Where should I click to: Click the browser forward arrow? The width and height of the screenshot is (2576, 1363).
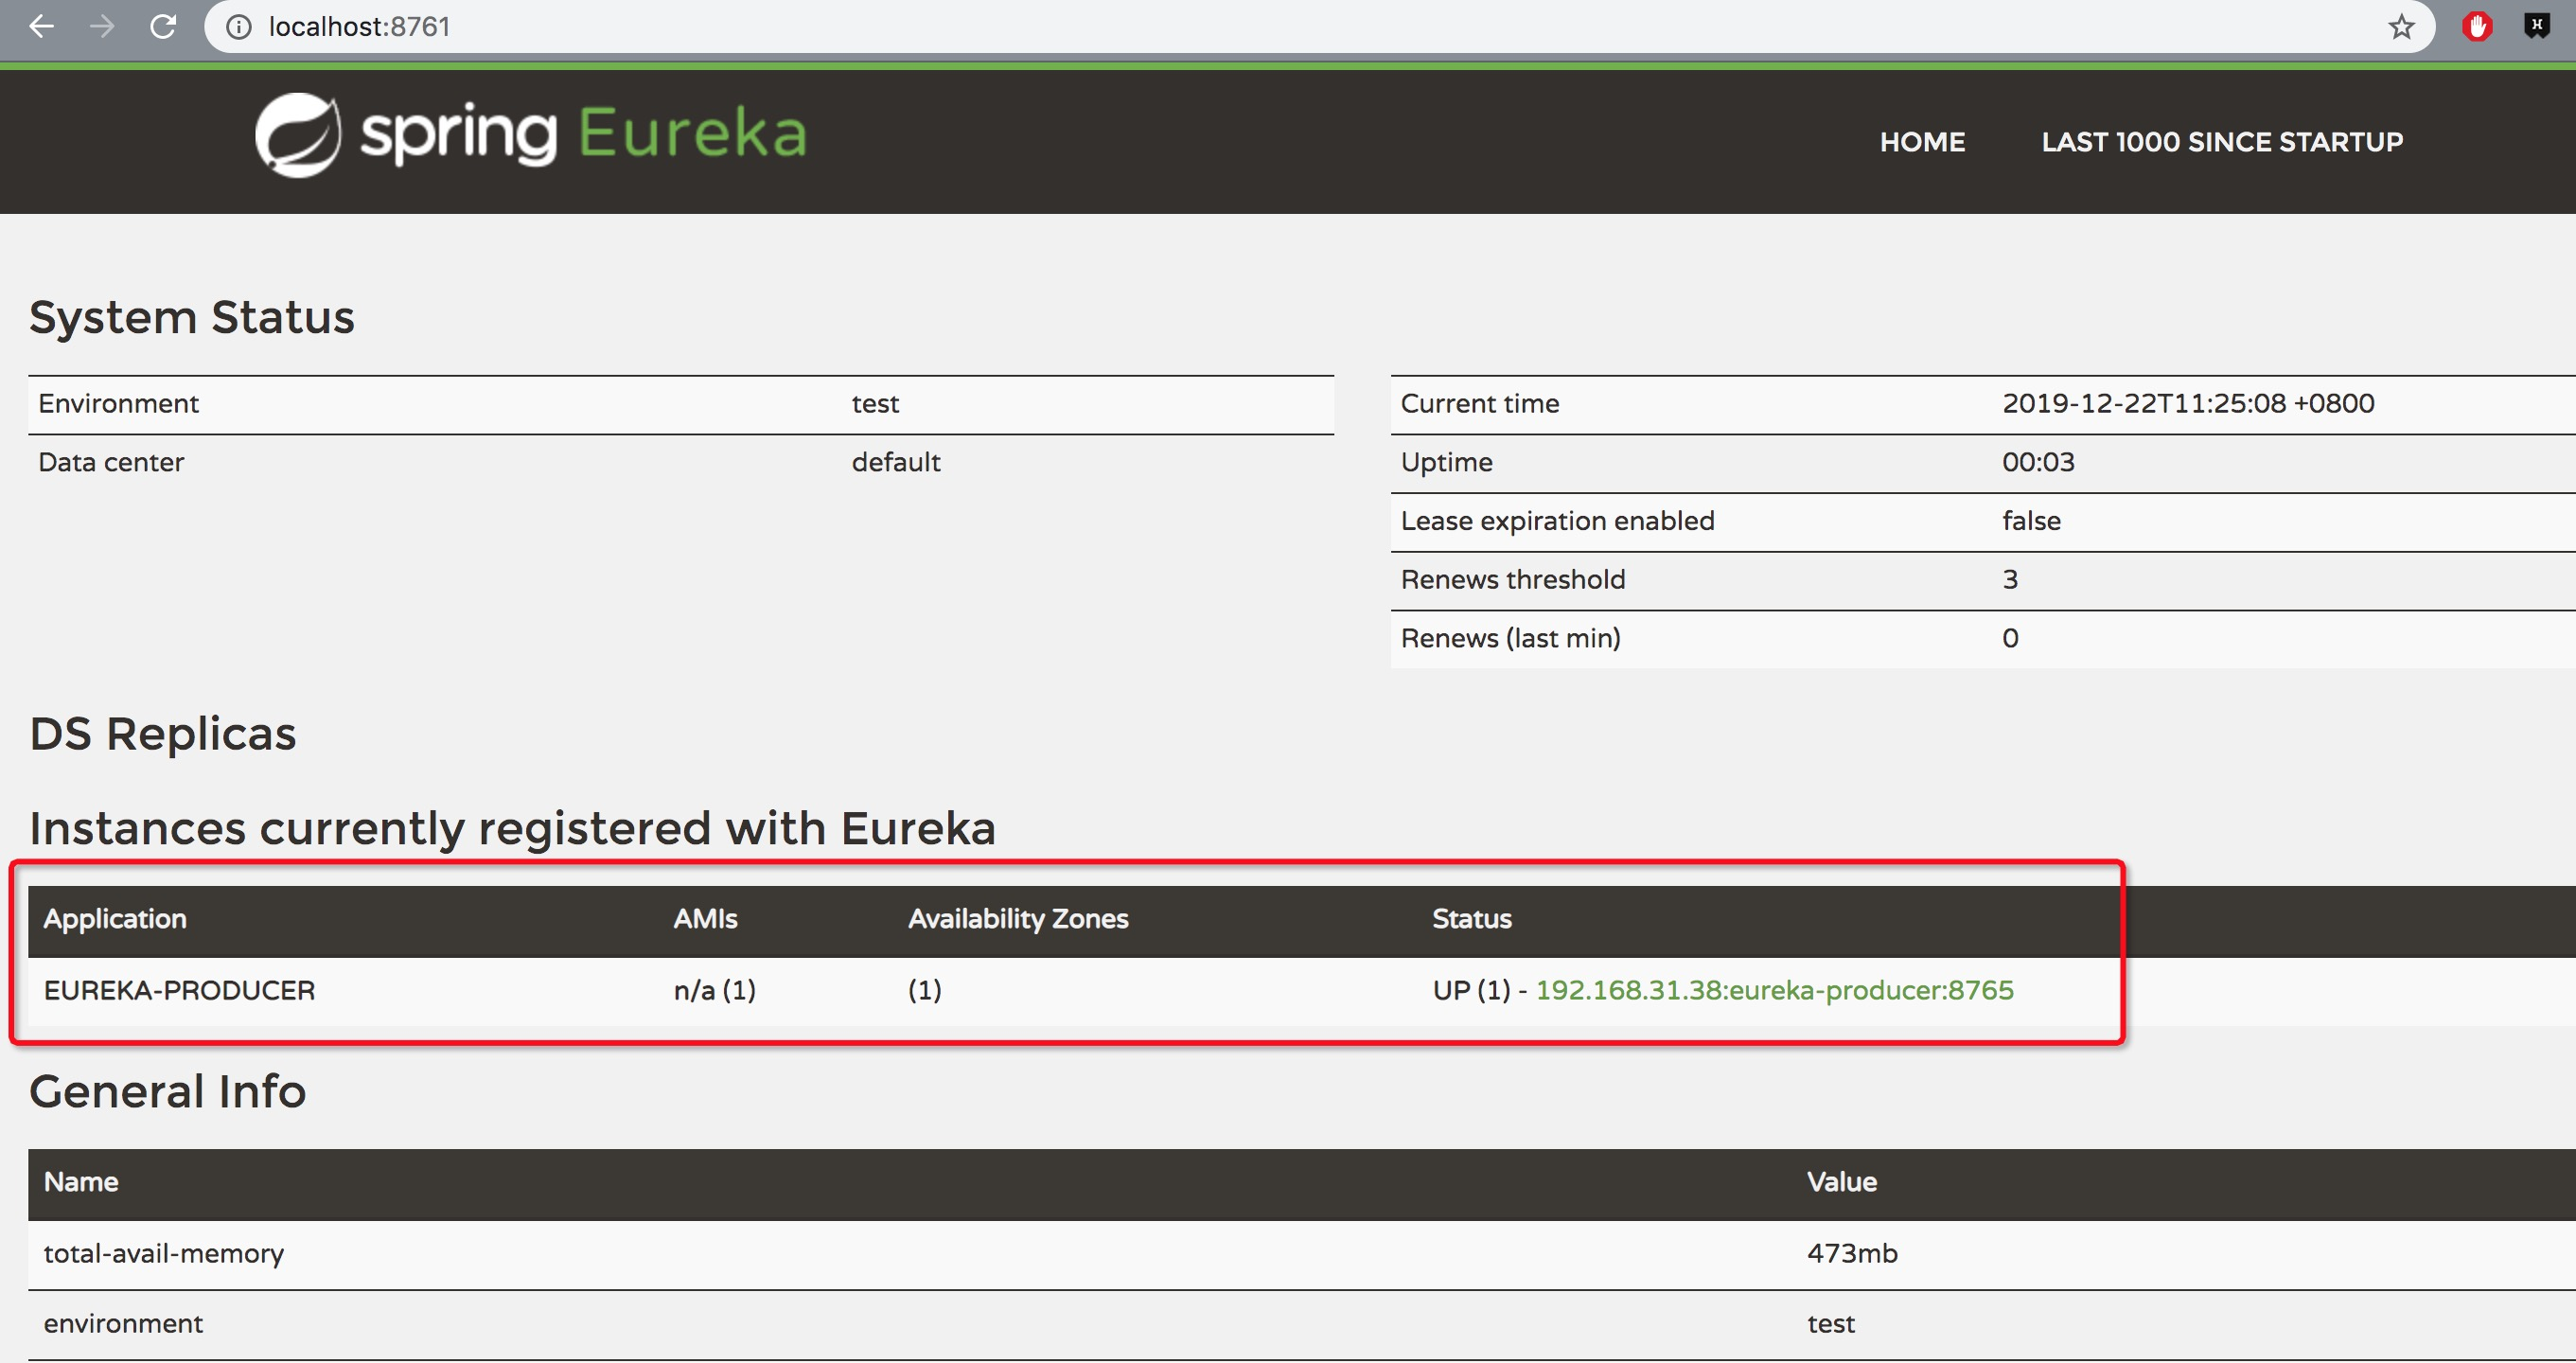101,27
